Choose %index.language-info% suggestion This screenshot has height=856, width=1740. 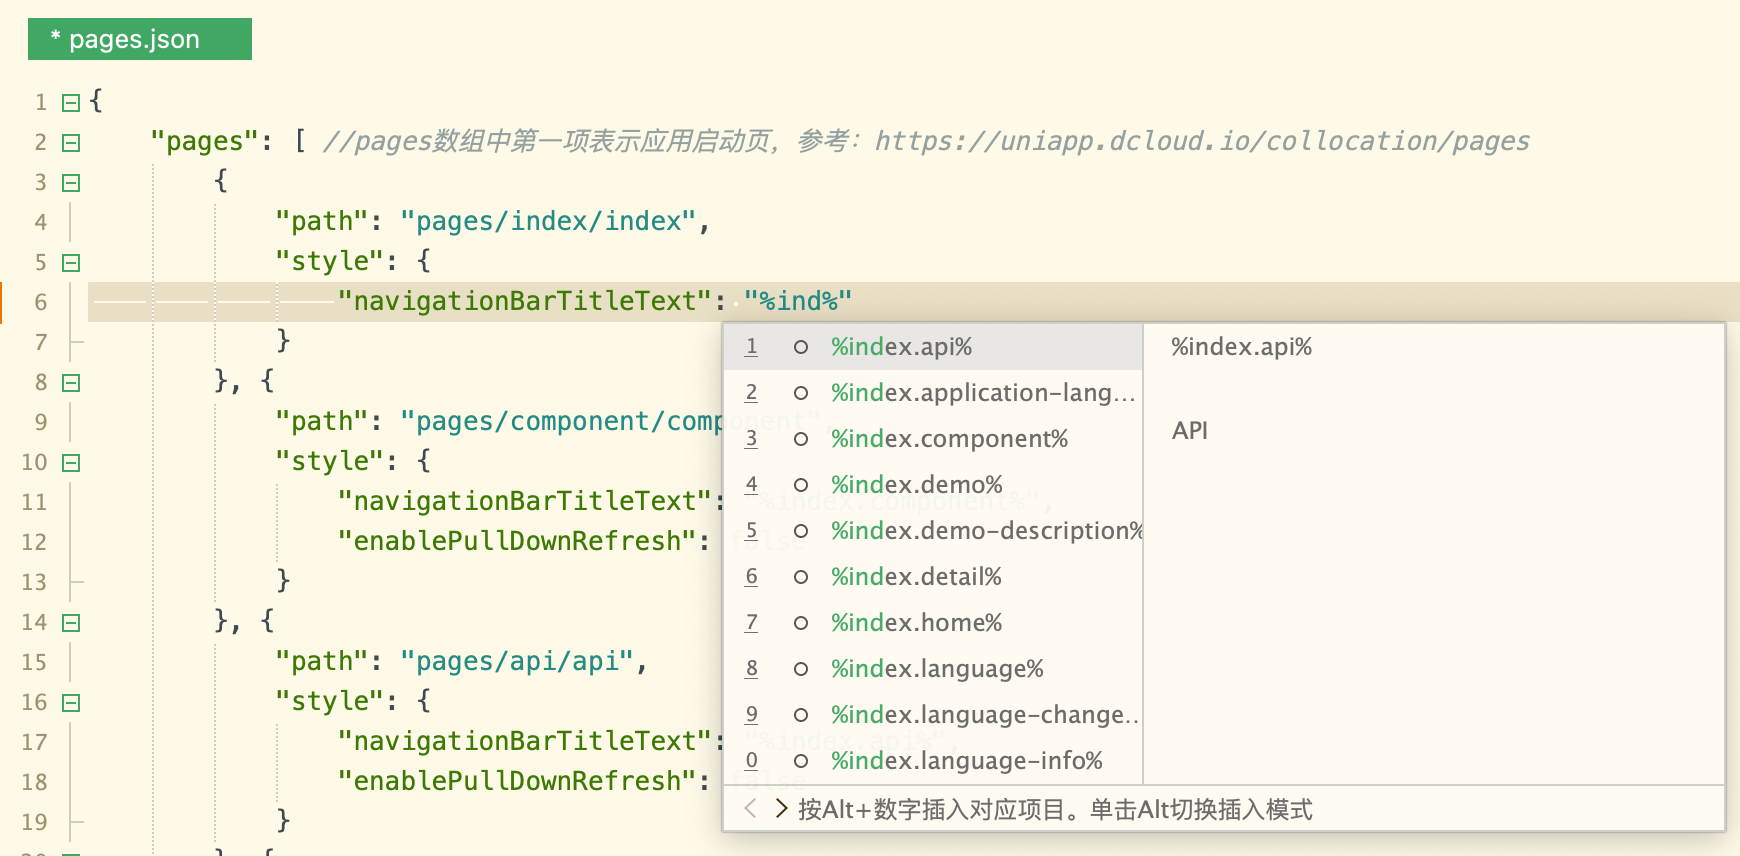(933, 761)
